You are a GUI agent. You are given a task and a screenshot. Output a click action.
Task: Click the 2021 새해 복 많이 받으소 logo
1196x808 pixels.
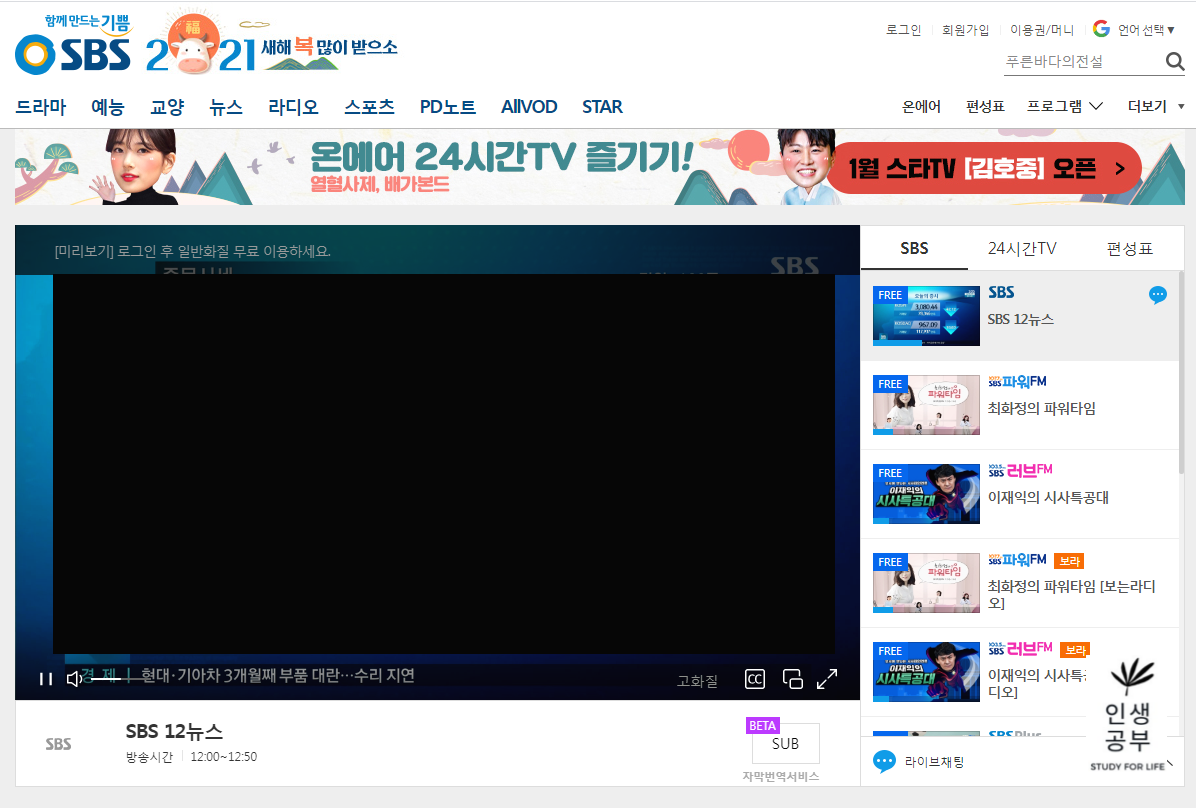pyautogui.click(x=272, y=43)
